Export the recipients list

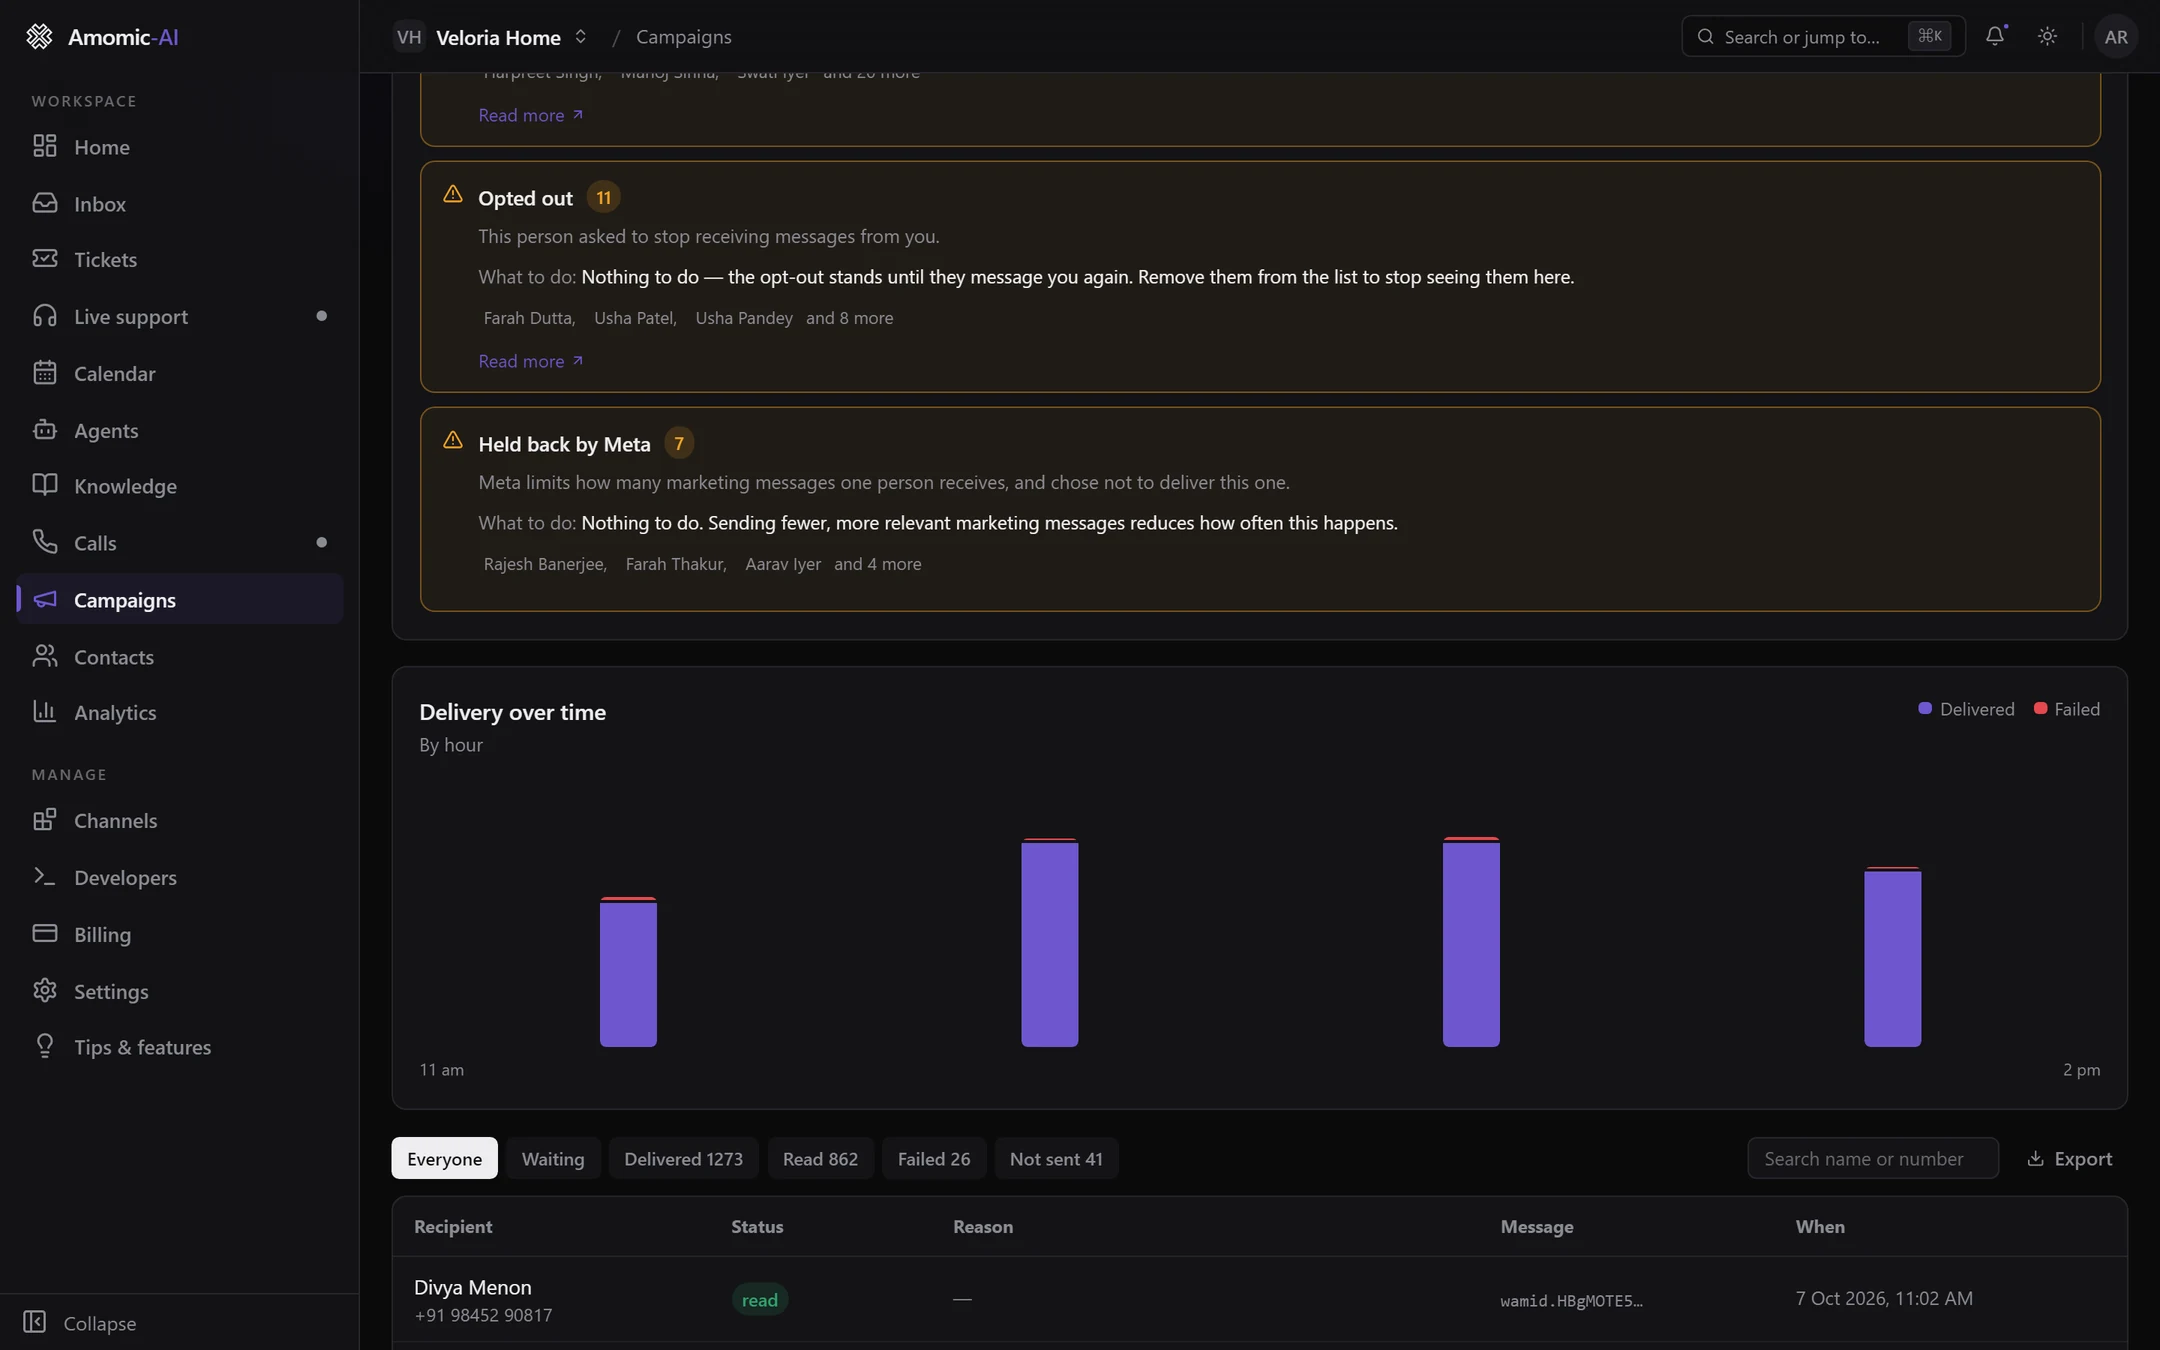tap(2069, 1158)
